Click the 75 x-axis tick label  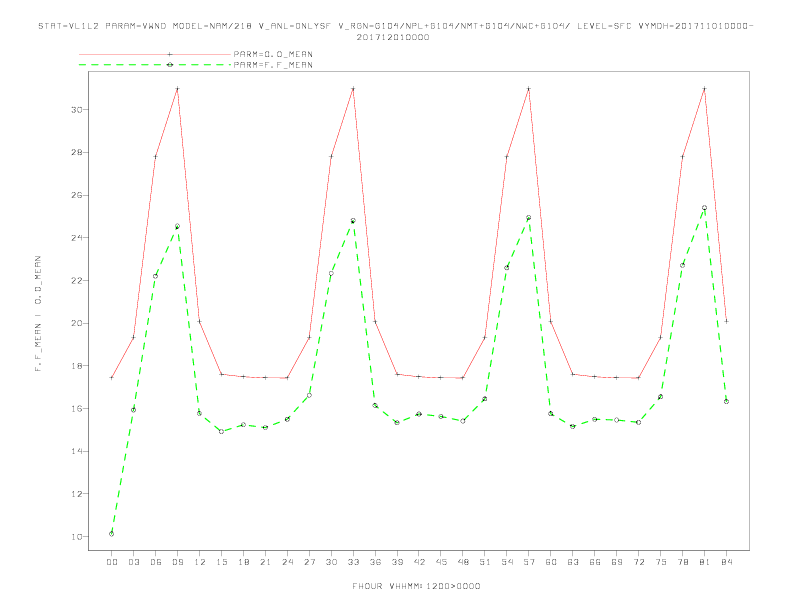point(661,562)
